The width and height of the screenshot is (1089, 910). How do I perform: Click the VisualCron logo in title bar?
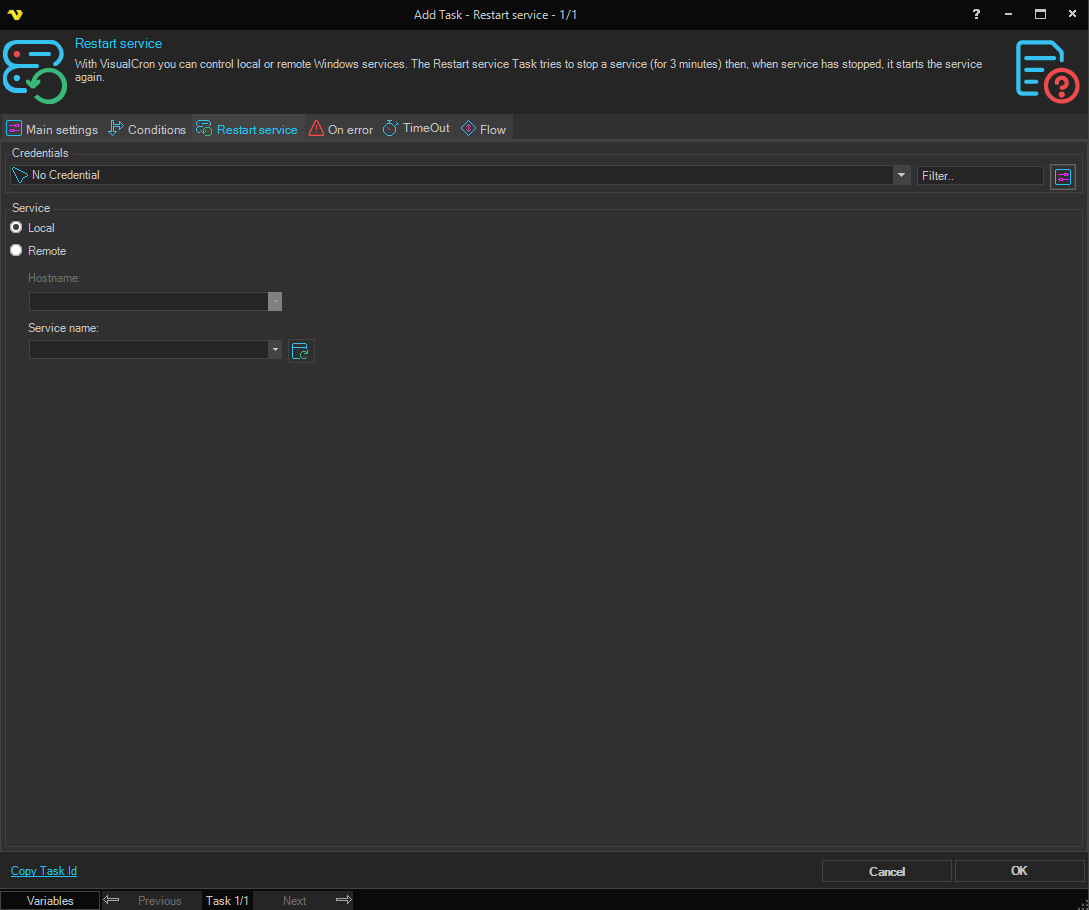pos(14,14)
